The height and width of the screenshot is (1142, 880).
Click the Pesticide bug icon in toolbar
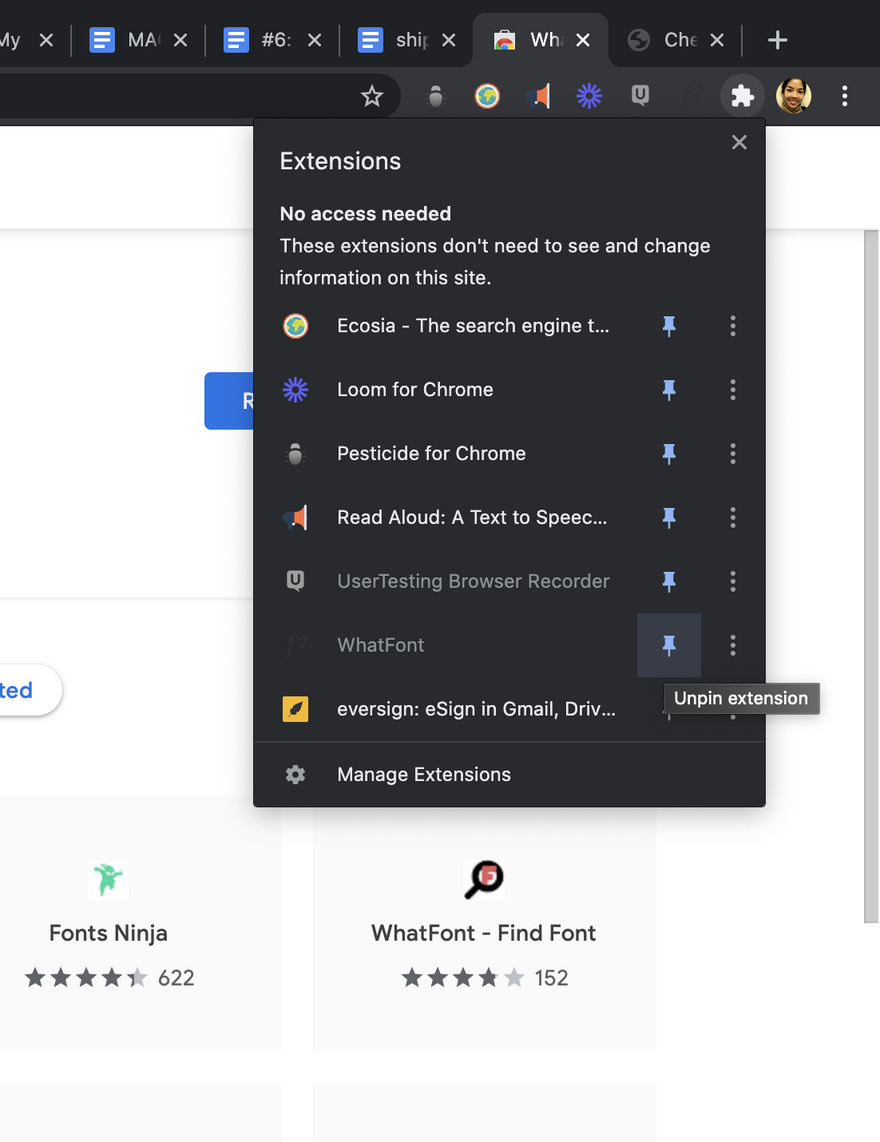(435, 96)
